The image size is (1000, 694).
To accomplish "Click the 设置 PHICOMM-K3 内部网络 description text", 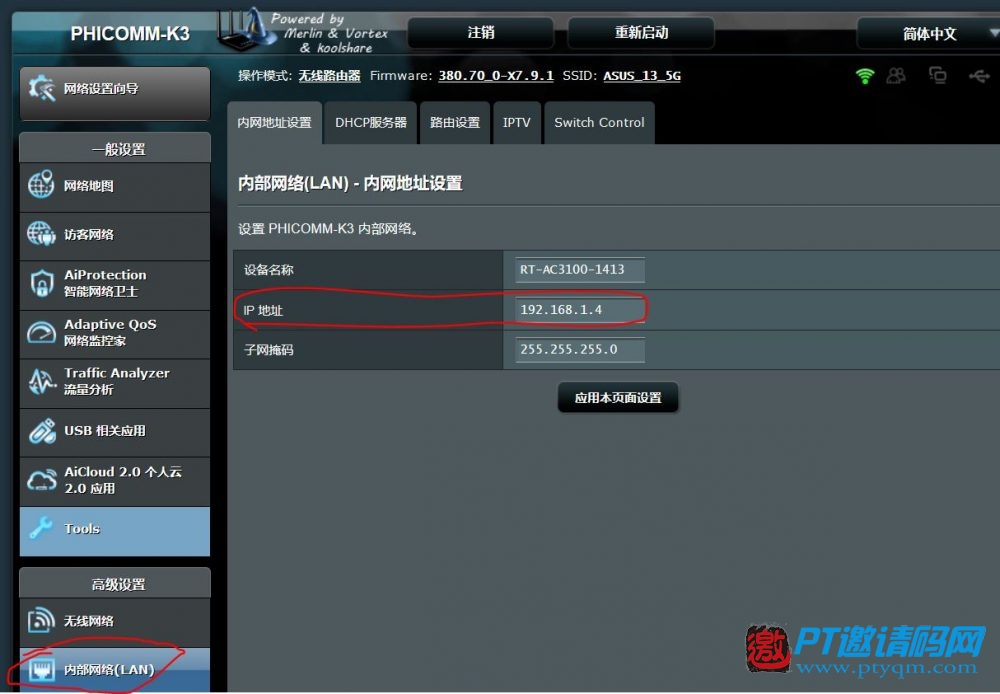I will click(x=328, y=228).
